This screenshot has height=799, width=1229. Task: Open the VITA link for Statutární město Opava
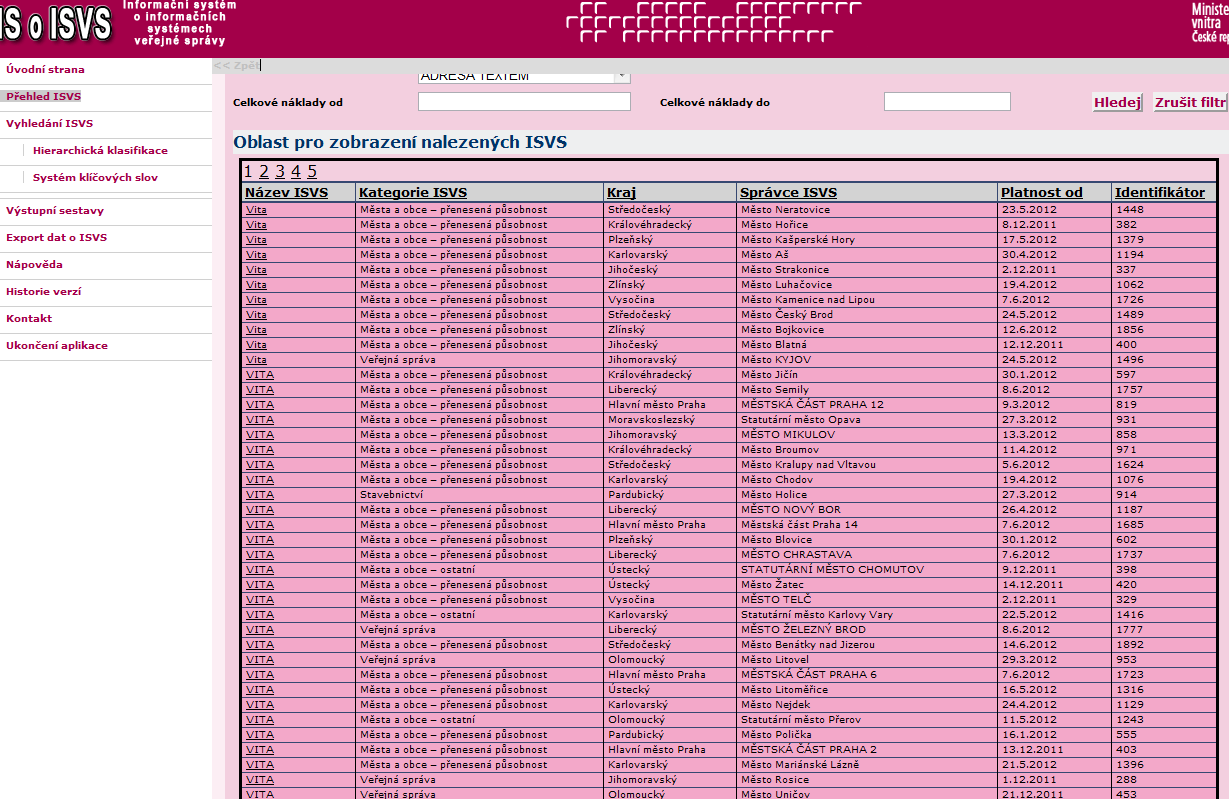pyautogui.click(x=260, y=420)
